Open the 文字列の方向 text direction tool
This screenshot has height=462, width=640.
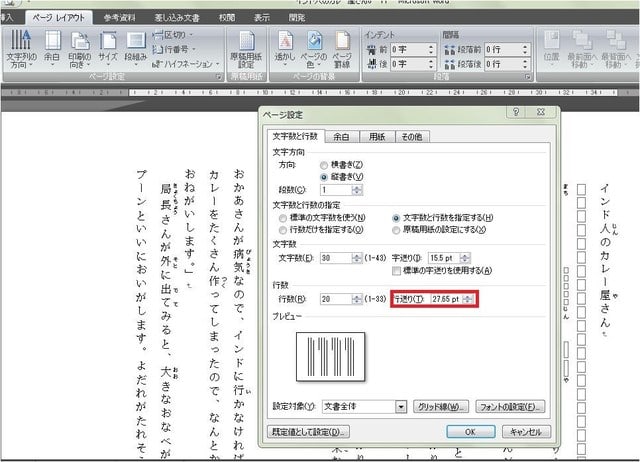click(21, 50)
